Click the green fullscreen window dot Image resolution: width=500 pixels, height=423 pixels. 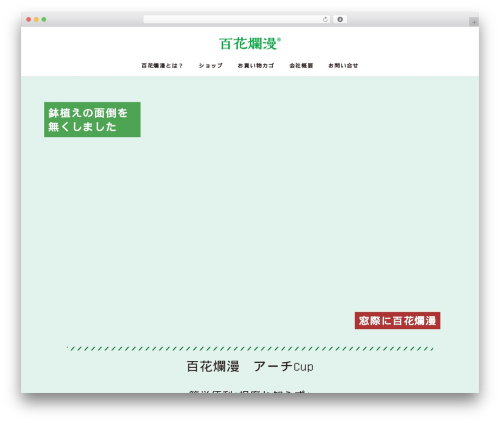pyautogui.click(x=44, y=20)
